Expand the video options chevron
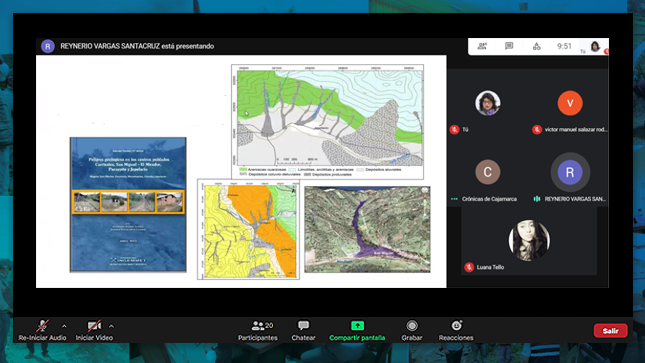645x363 pixels. click(x=111, y=326)
